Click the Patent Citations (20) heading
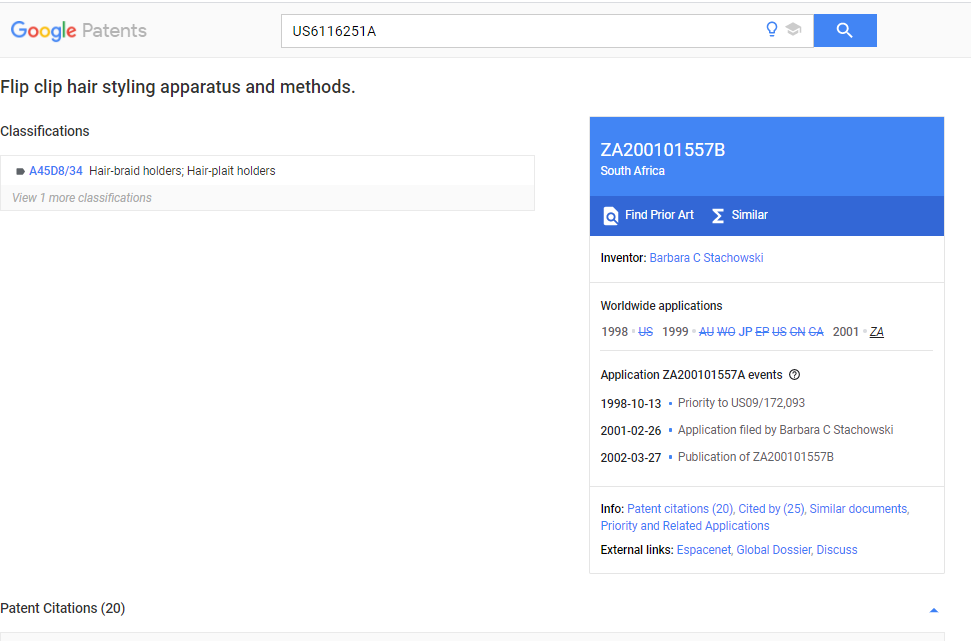 (x=63, y=608)
